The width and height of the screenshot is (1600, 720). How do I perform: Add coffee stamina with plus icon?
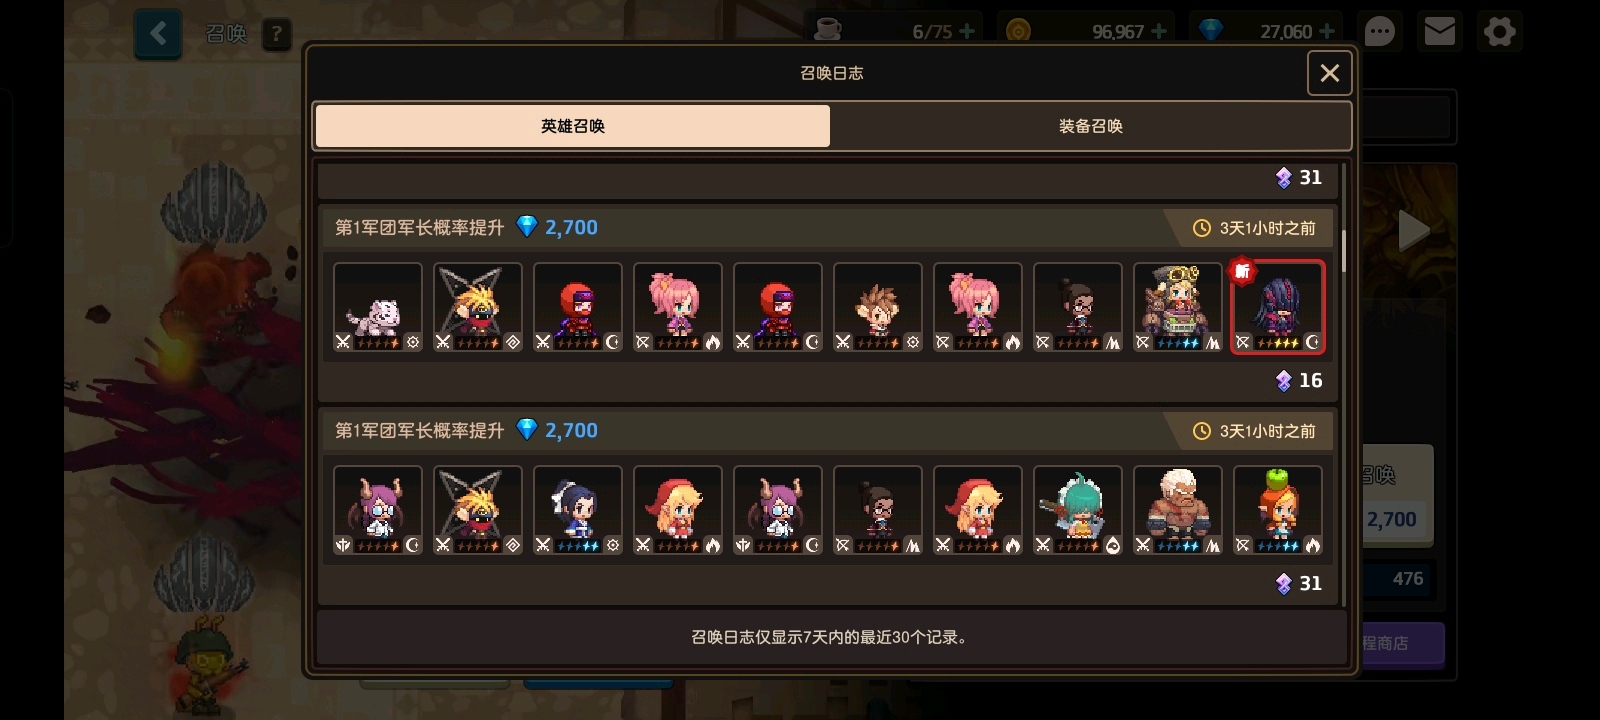pyautogui.click(x=967, y=32)
